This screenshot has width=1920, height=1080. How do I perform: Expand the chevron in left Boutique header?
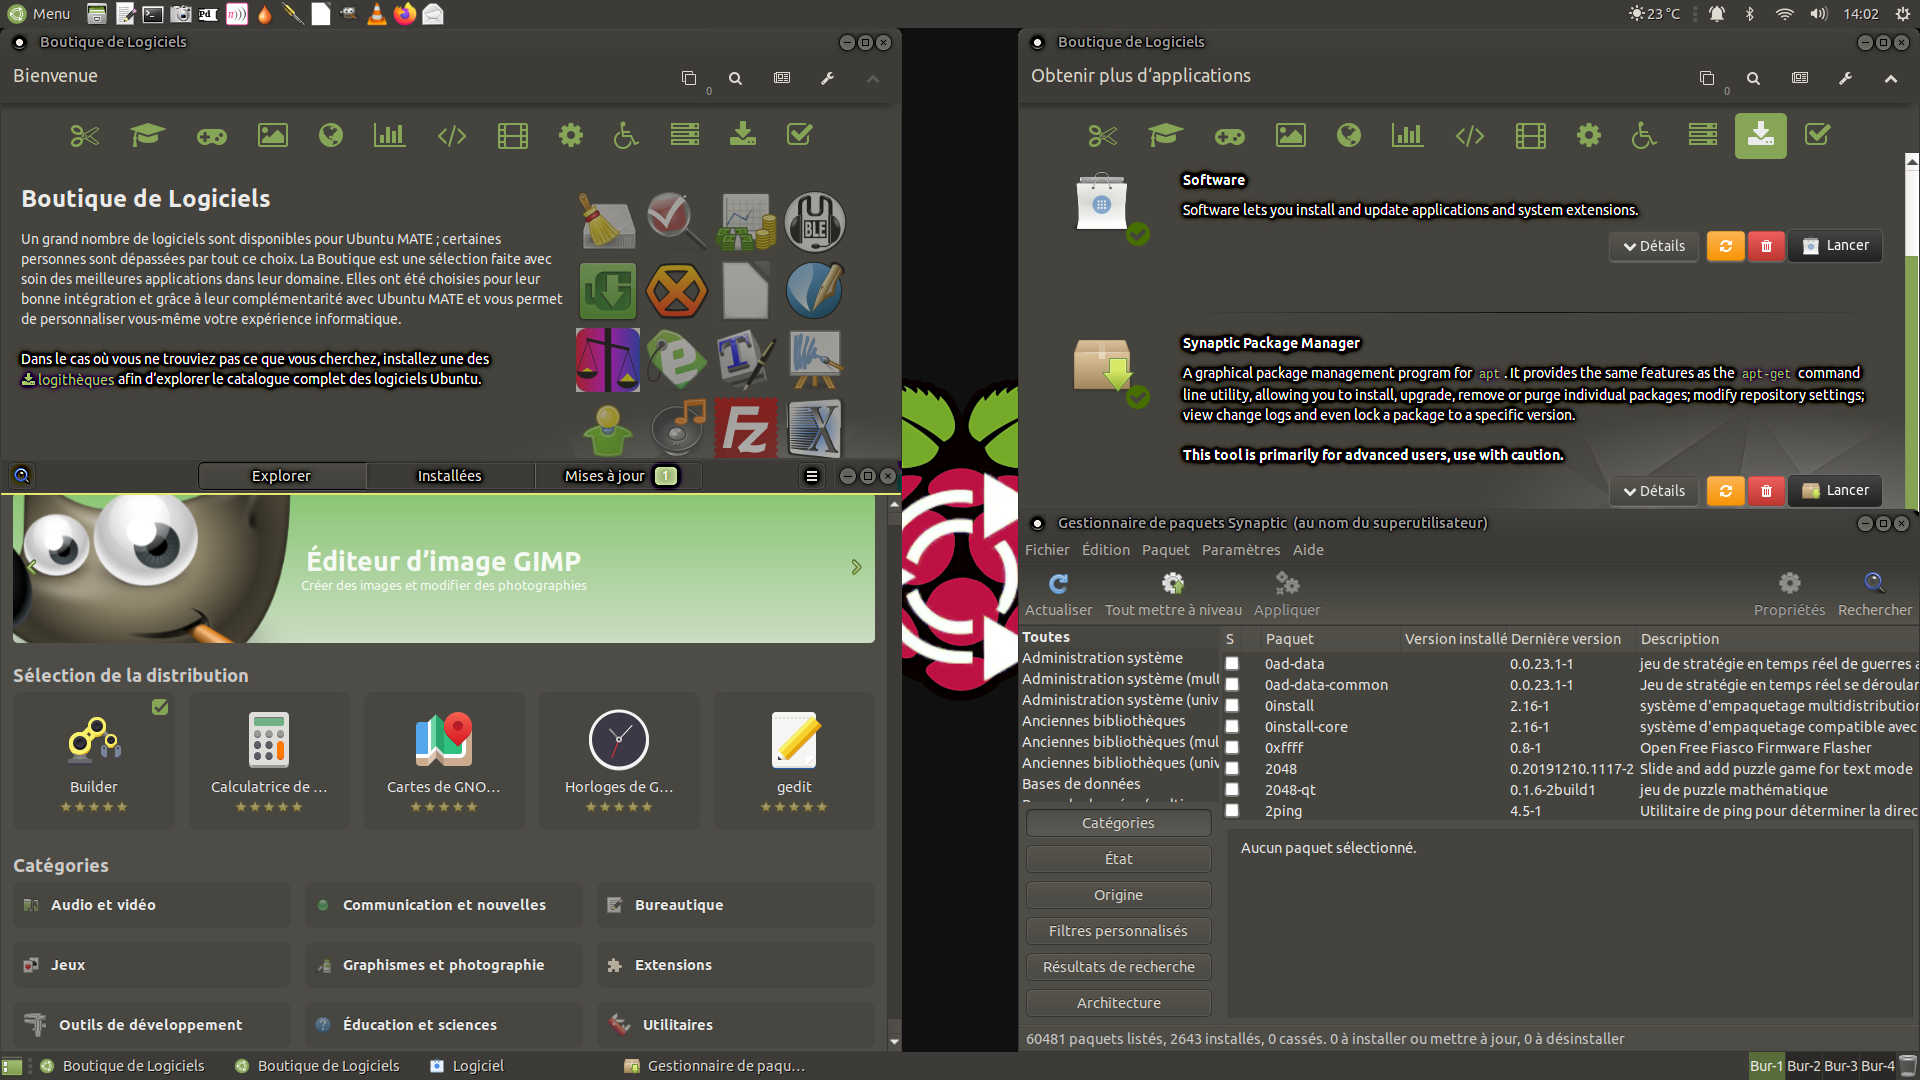[873, 78]
